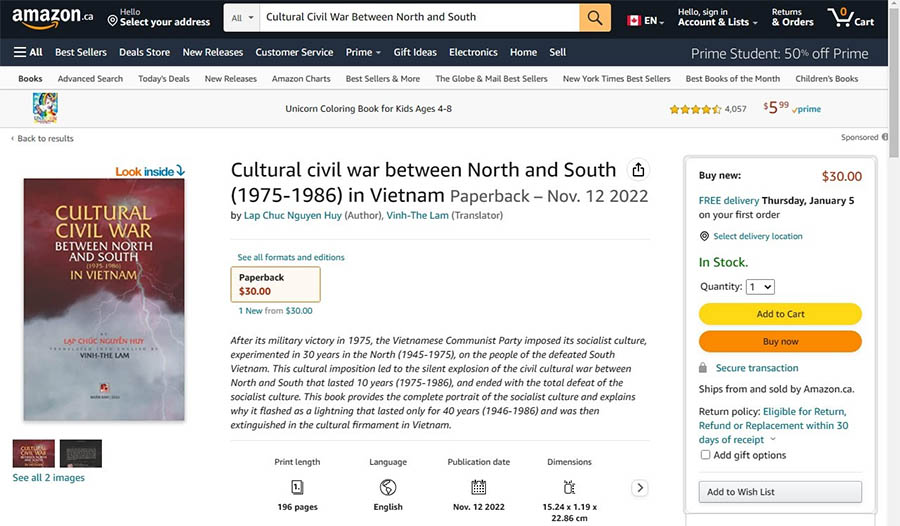This screenshot has height=526, width=900.
Task: Click the share icon beside book title
Action: click(x=637, y=170)
